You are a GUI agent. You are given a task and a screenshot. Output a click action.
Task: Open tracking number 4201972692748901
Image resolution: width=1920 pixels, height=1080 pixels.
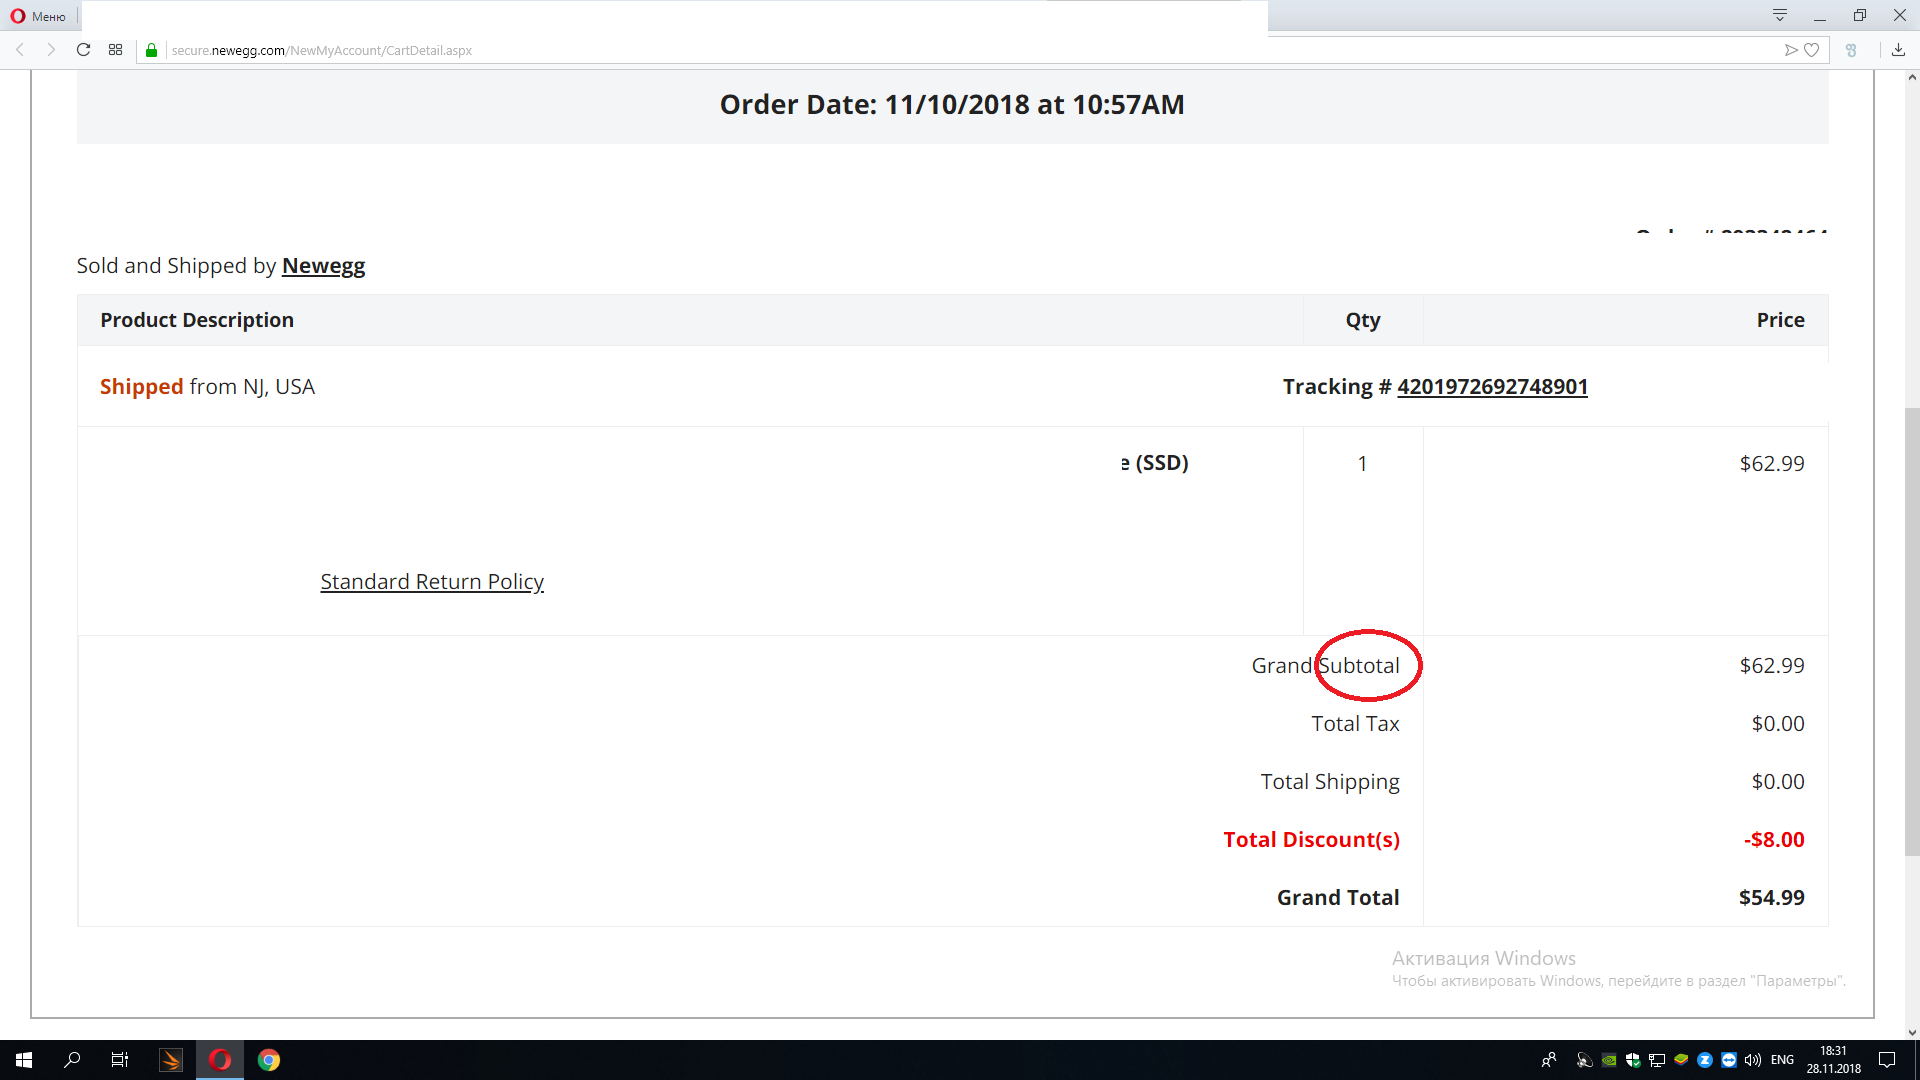[x=1492, y=387]
